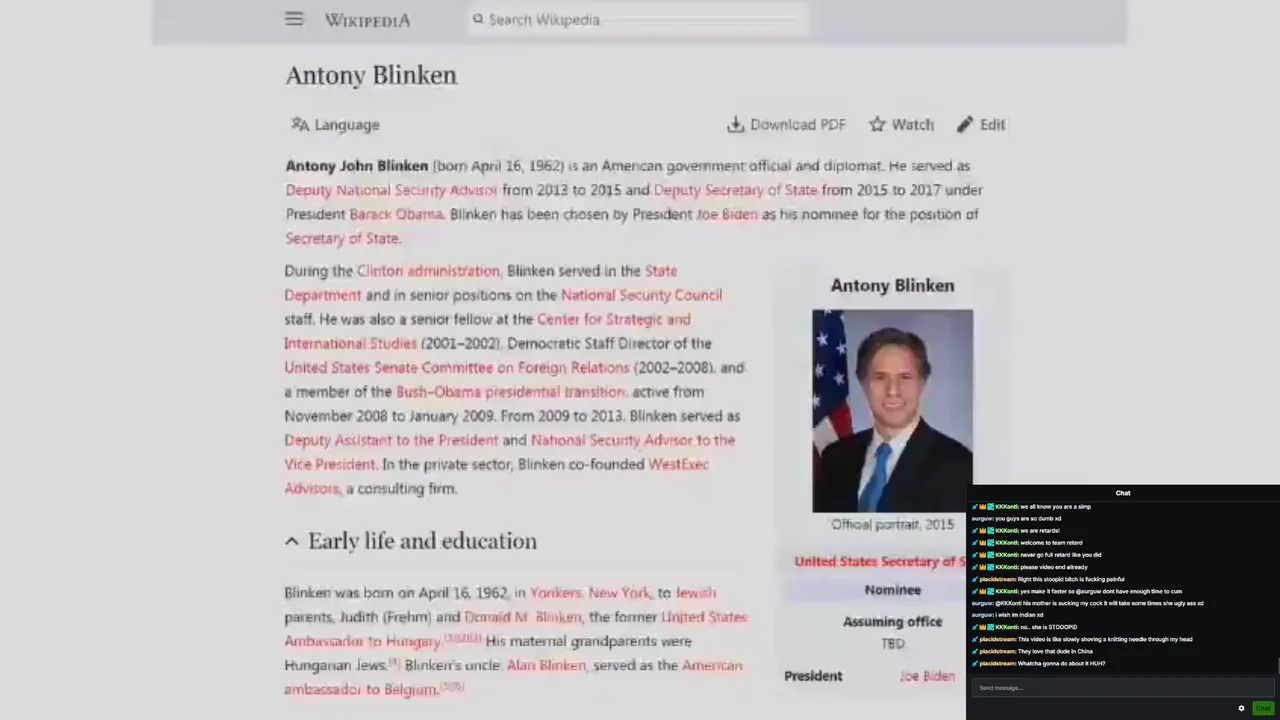Click the Edit label
1280x720 pixels.
tap(992, 125)
